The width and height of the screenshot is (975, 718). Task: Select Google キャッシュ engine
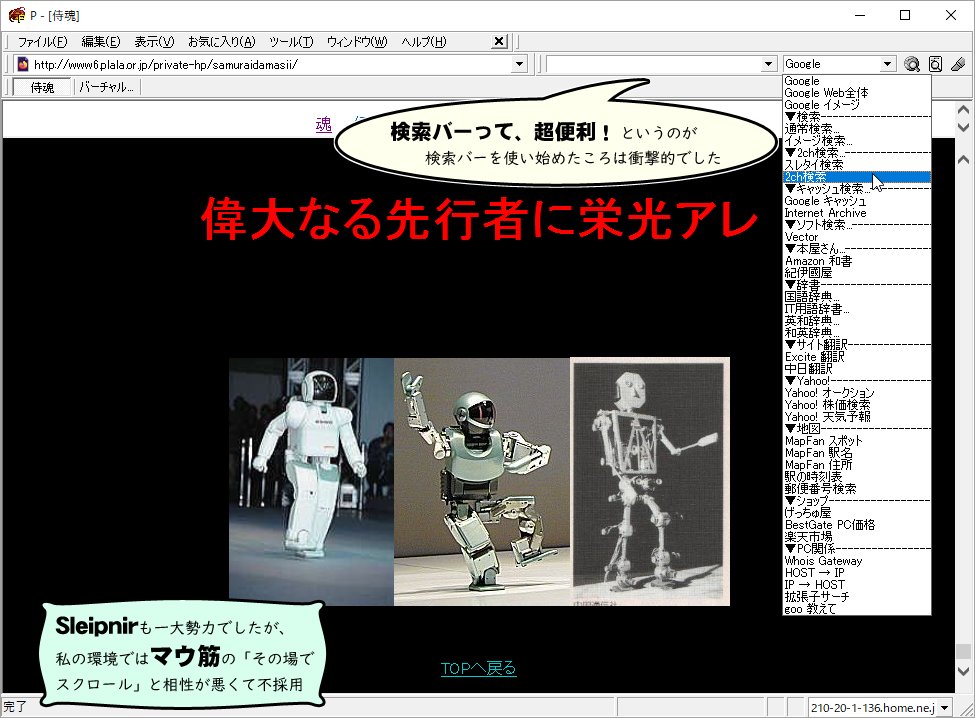click(857, 201)
